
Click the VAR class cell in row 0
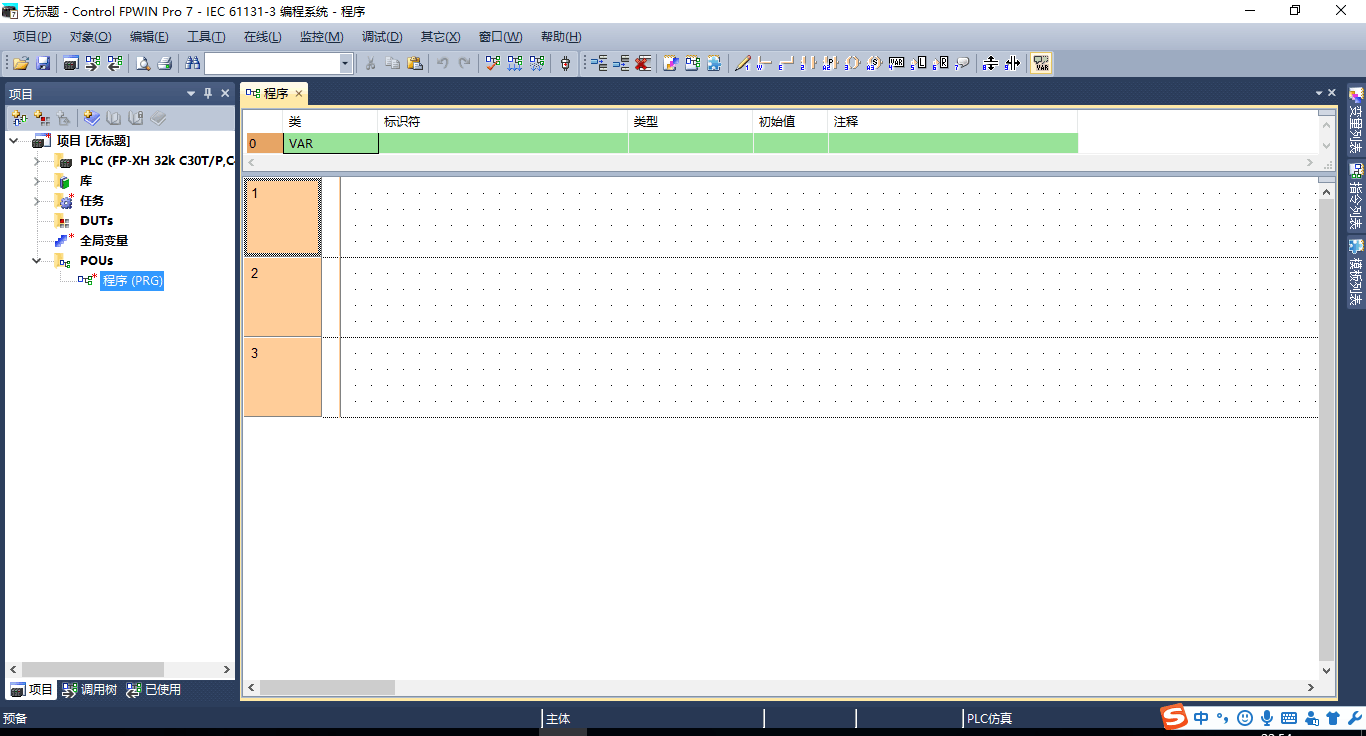tap(331, 144)
